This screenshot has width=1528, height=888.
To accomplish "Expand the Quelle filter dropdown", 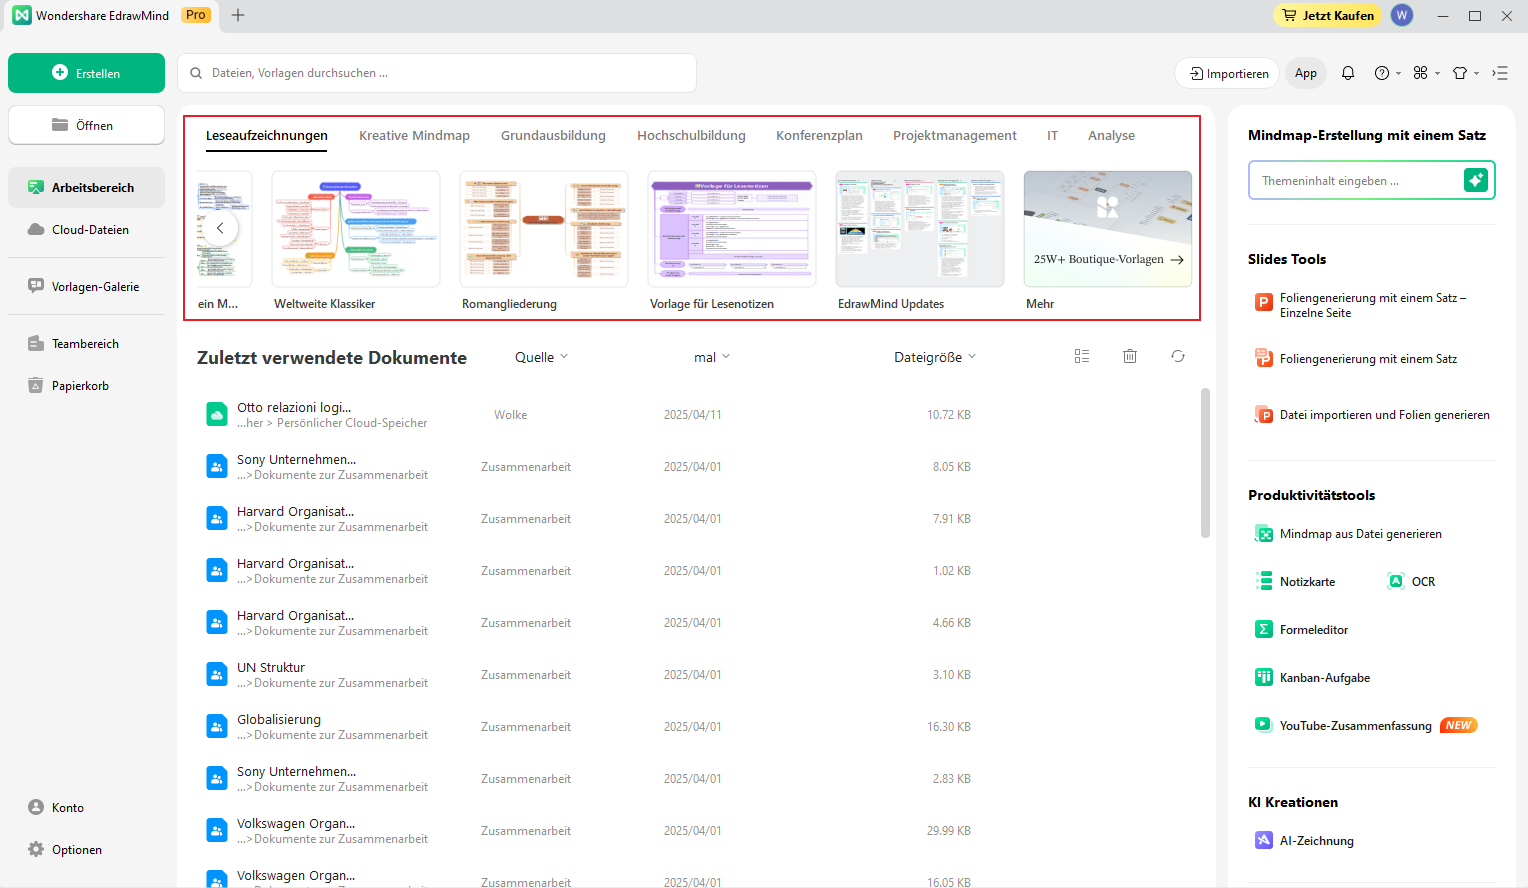I will [x=541, y=357].
